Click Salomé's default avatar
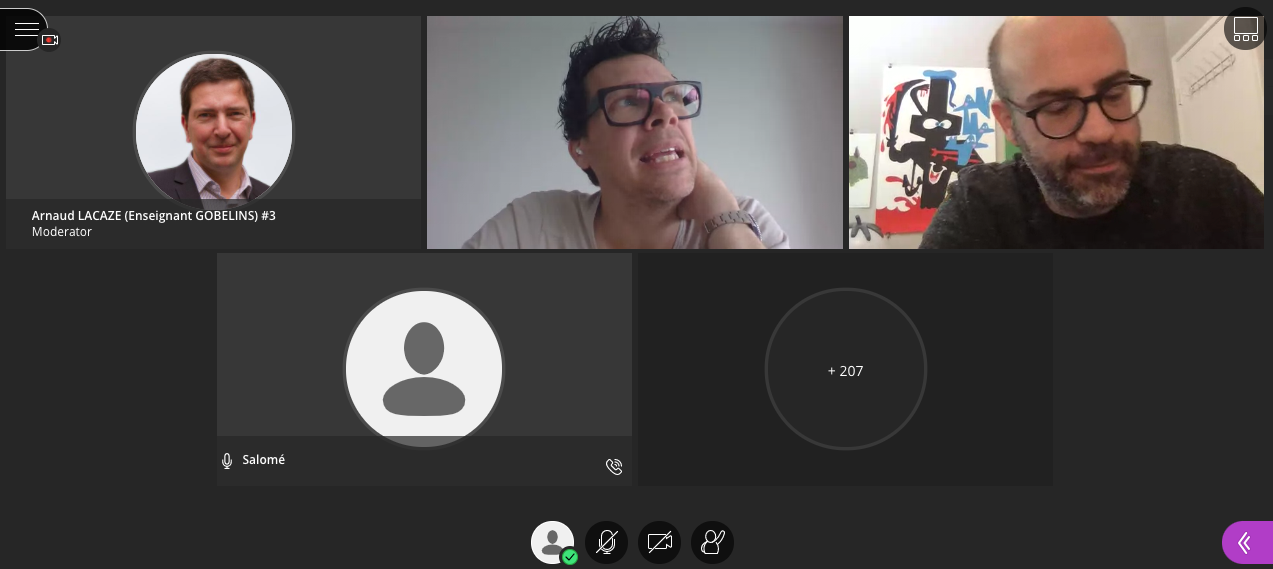This screenshot has height=569, width=1273. coord(424,368)
